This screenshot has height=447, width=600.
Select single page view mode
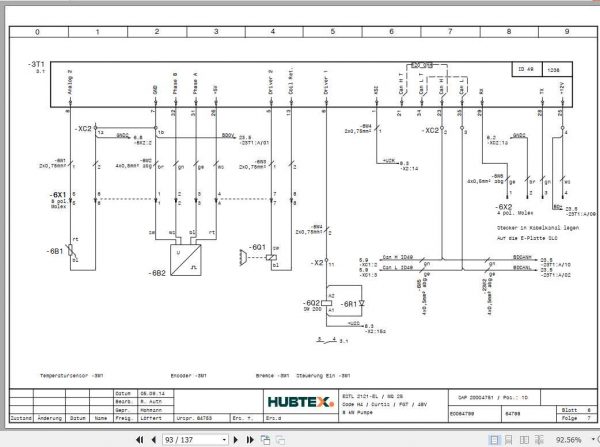[x=494, y=440]
